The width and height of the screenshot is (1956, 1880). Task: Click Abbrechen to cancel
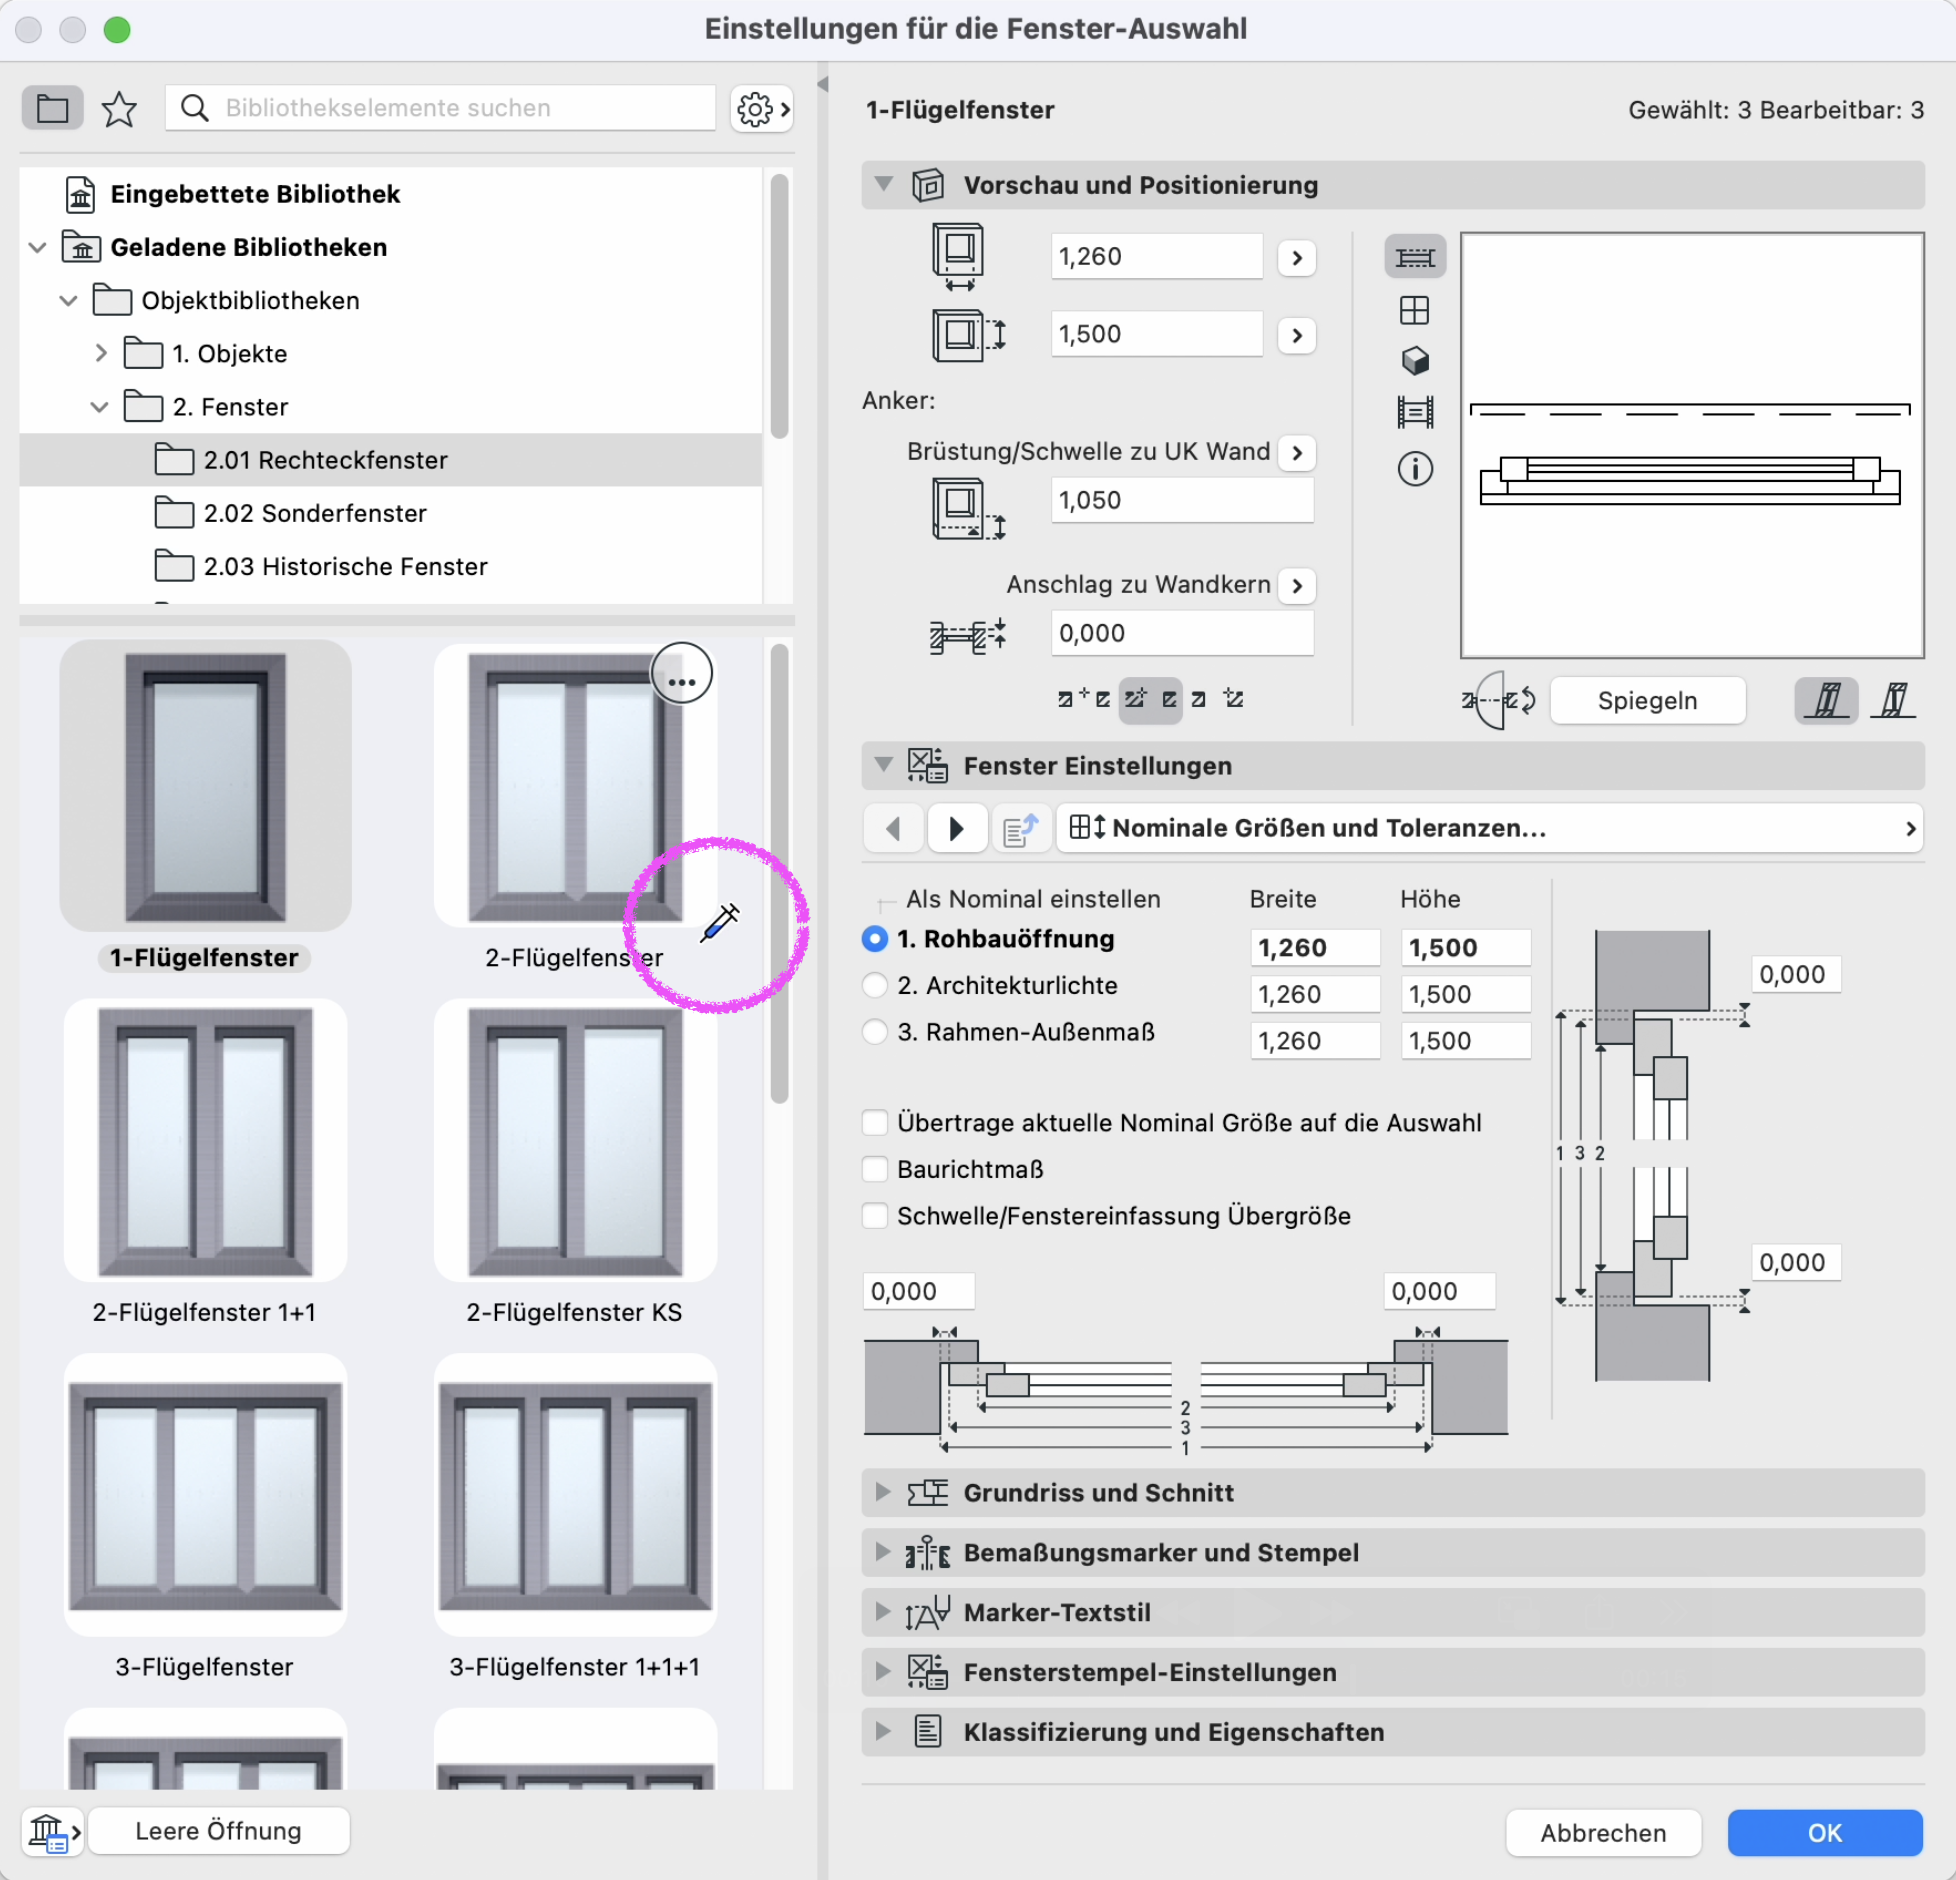click(1603, 1833)
